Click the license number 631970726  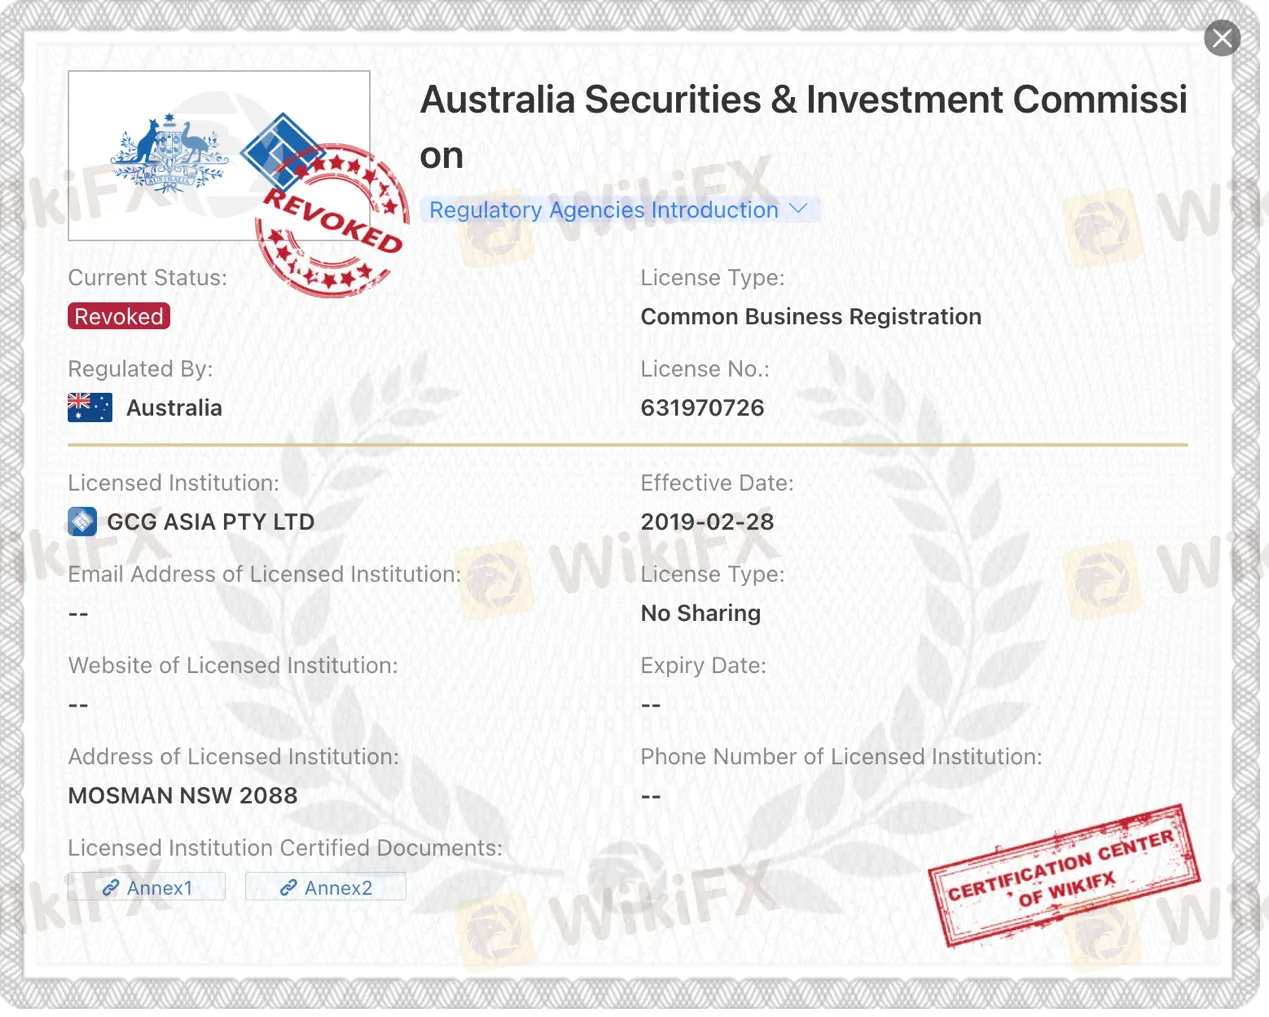(x=702, y=408)
